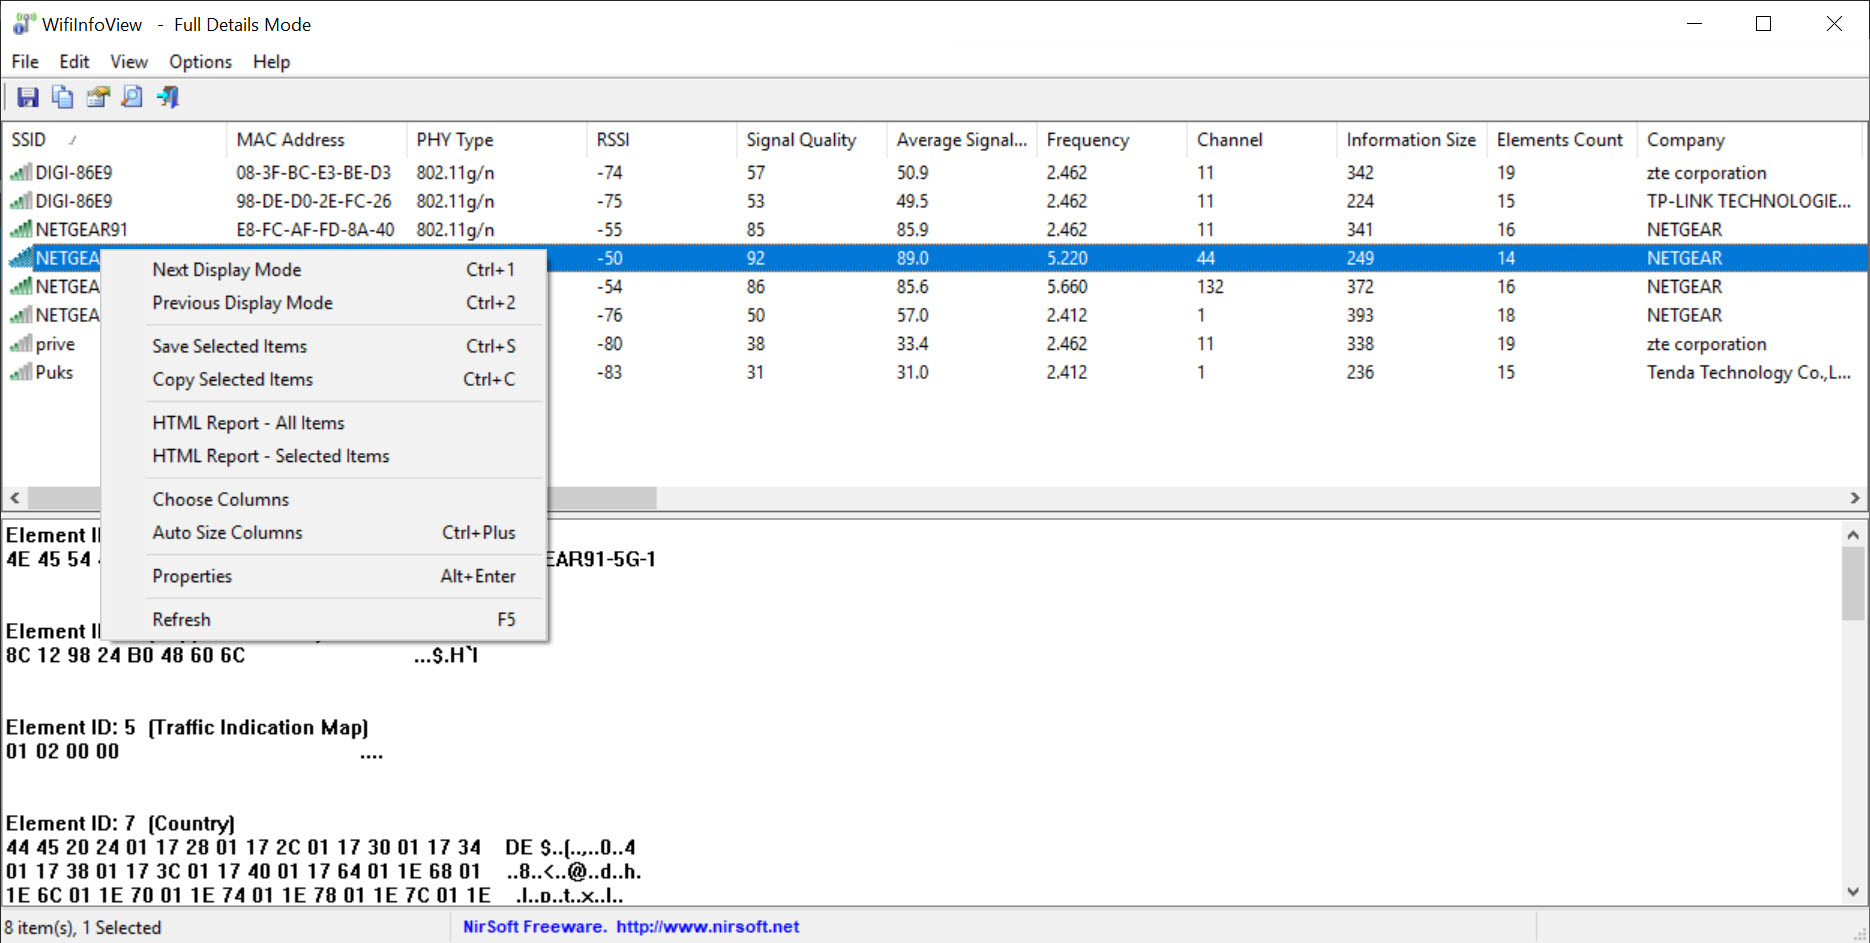Click the signal icon beside prive
This screenshot has height=943, width=1870.
[x=20, y=344]
